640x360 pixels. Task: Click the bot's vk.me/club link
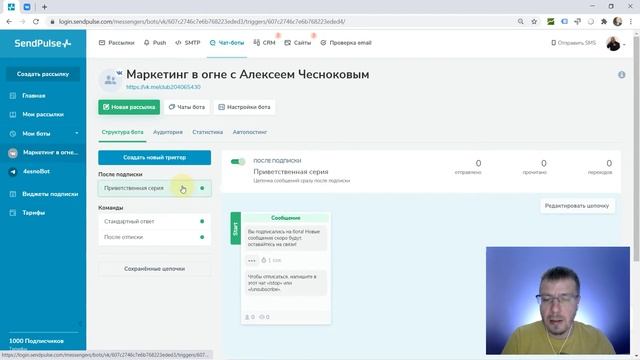(x=163, y=87)
